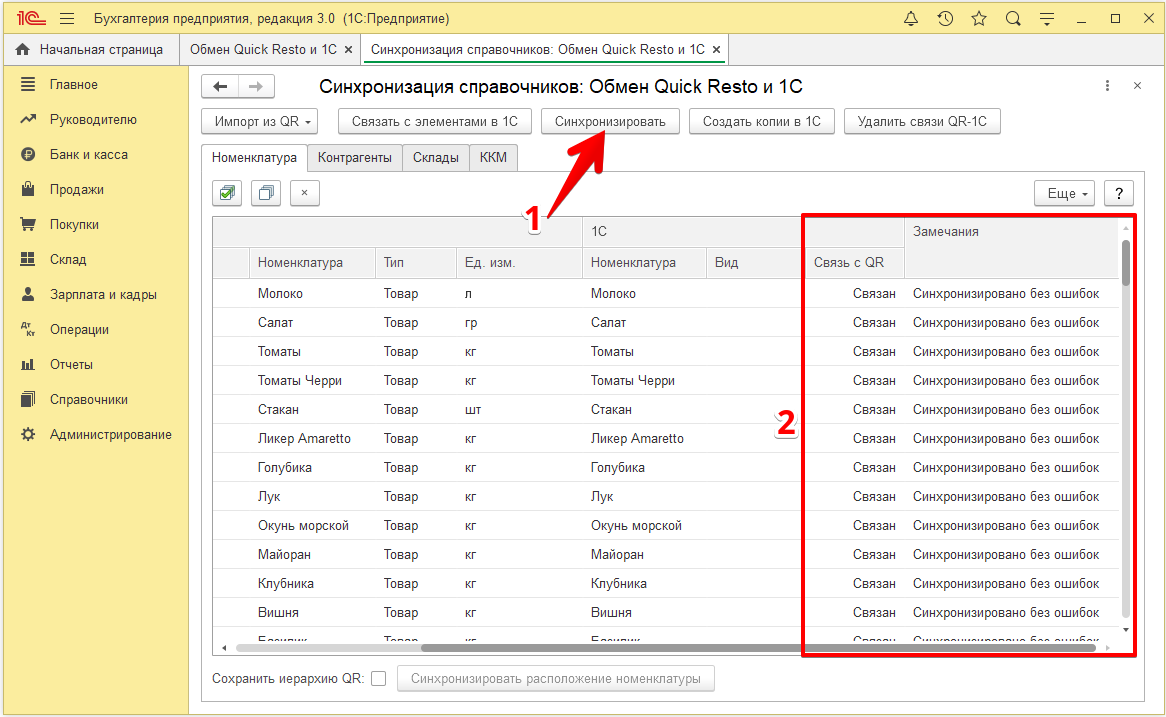Switch to Склады tab

click(436, 158)
